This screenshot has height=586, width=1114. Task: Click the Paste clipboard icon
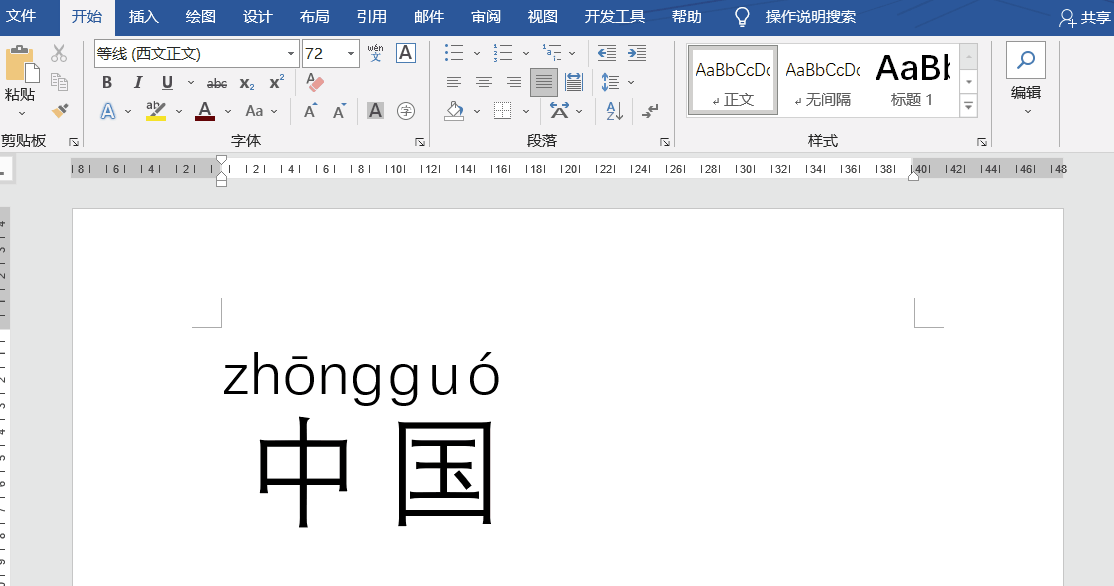[x=22, y=65]
